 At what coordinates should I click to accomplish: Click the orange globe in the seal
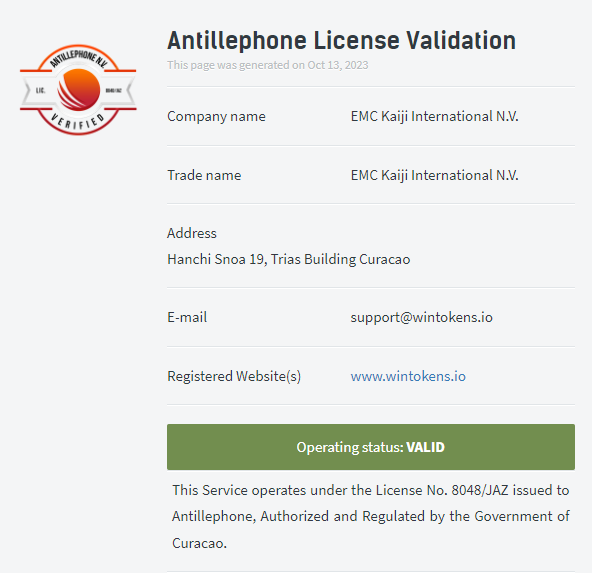79,90
